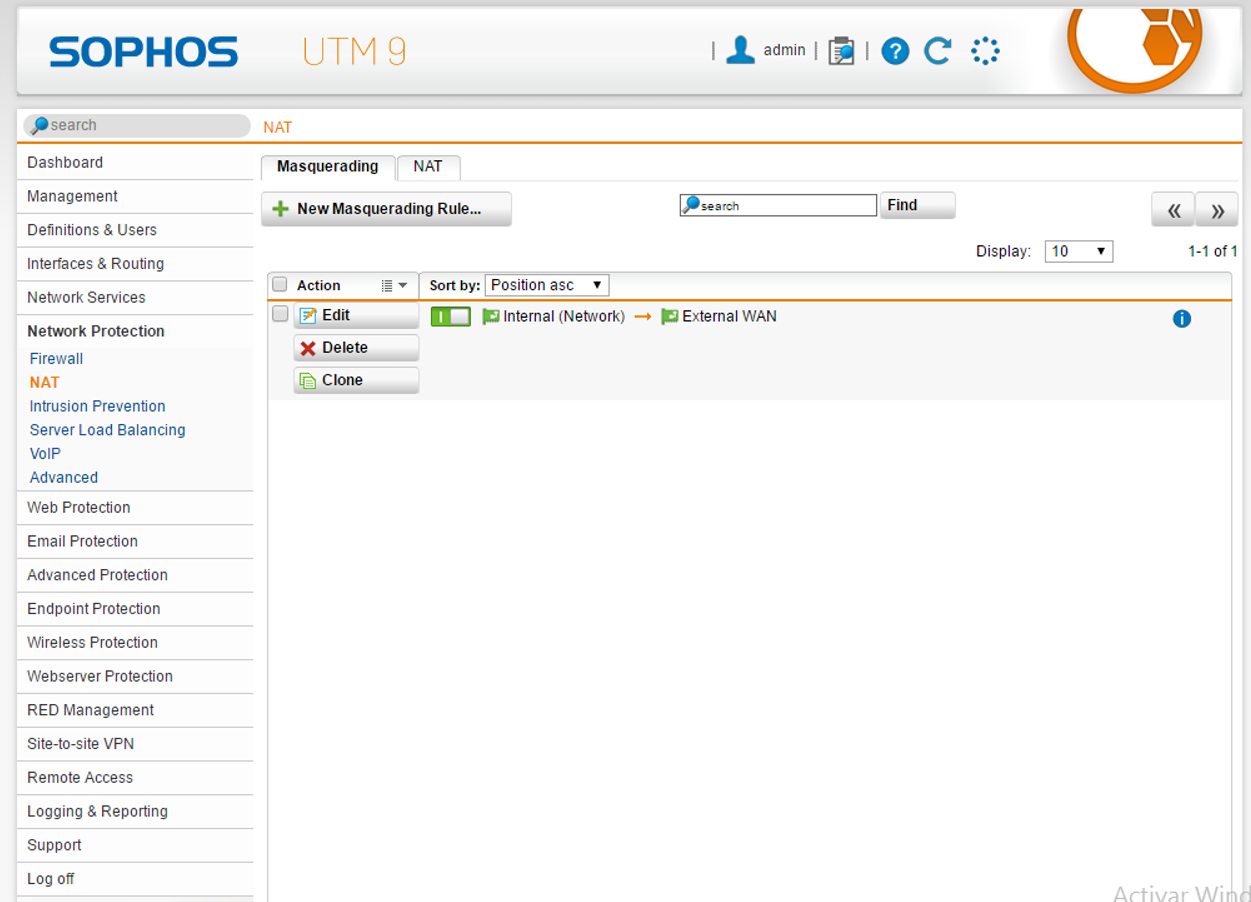The image size is (1251, 902).
Task: Open Dashboard in the sidebar
Action: [x=135, y=163]
